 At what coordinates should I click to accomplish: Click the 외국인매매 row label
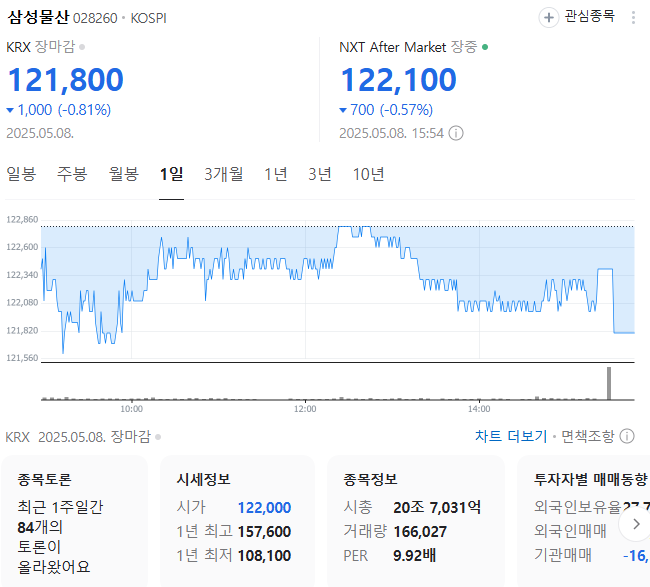[x=570, y=531]
